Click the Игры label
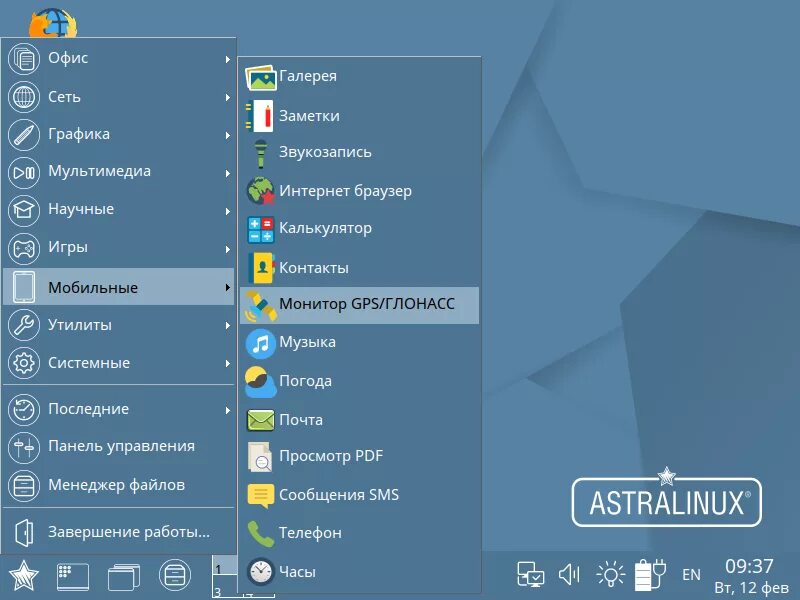 pos(68,247)
